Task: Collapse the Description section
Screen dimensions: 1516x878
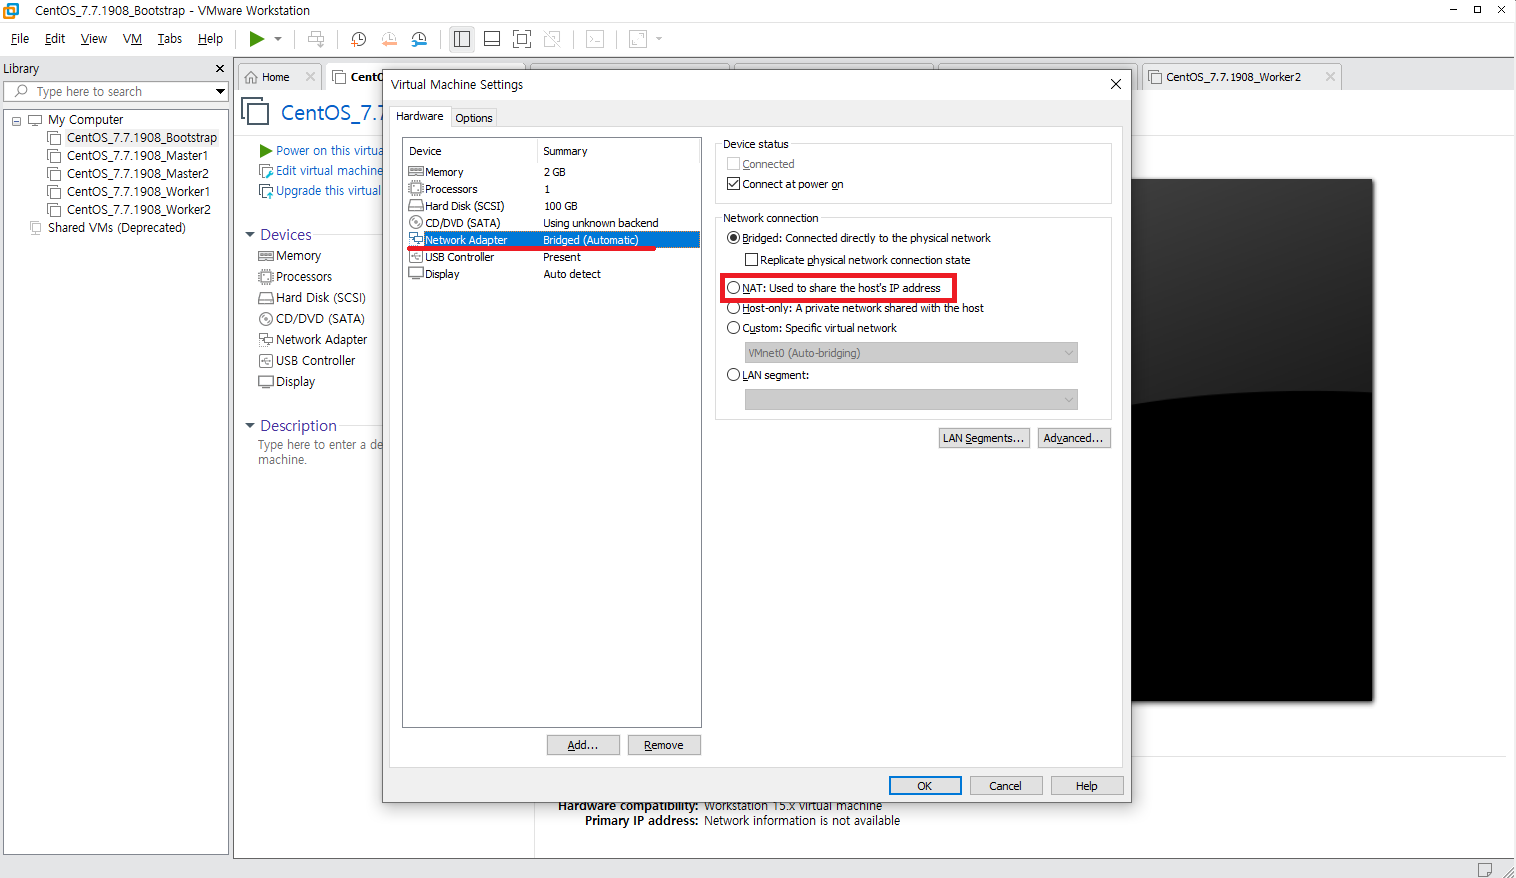Action: click(250, 426)
